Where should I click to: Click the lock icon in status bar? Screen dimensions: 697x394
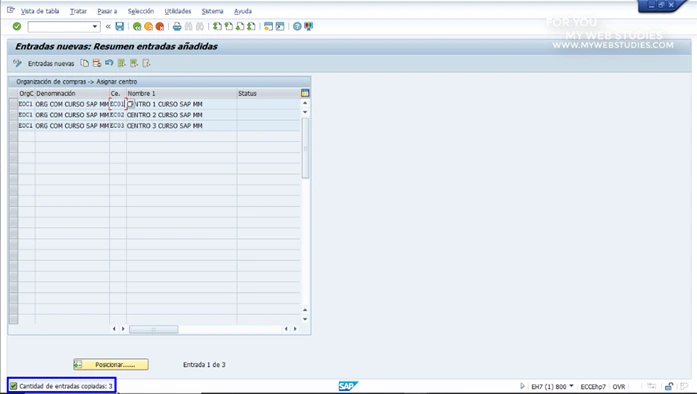669,386
